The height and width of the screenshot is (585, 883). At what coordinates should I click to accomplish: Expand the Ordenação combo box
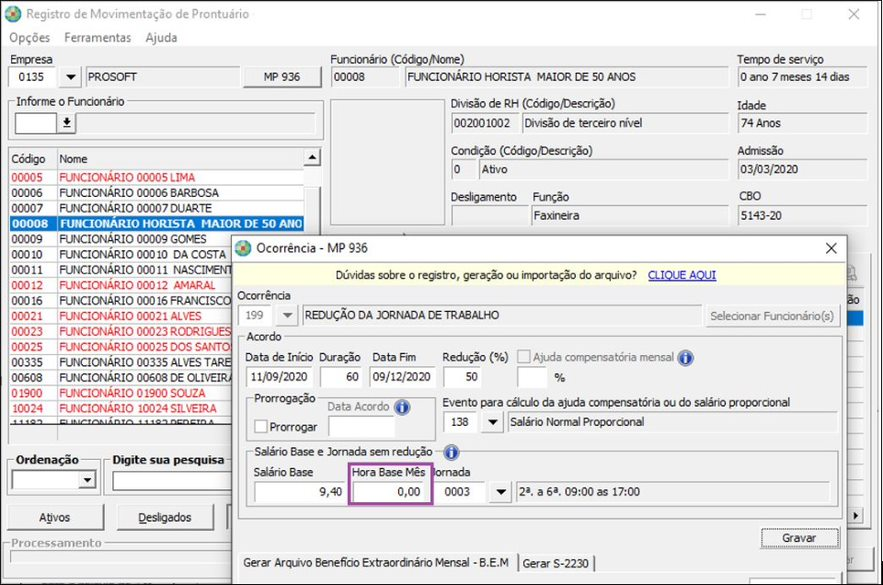[85, 481]
